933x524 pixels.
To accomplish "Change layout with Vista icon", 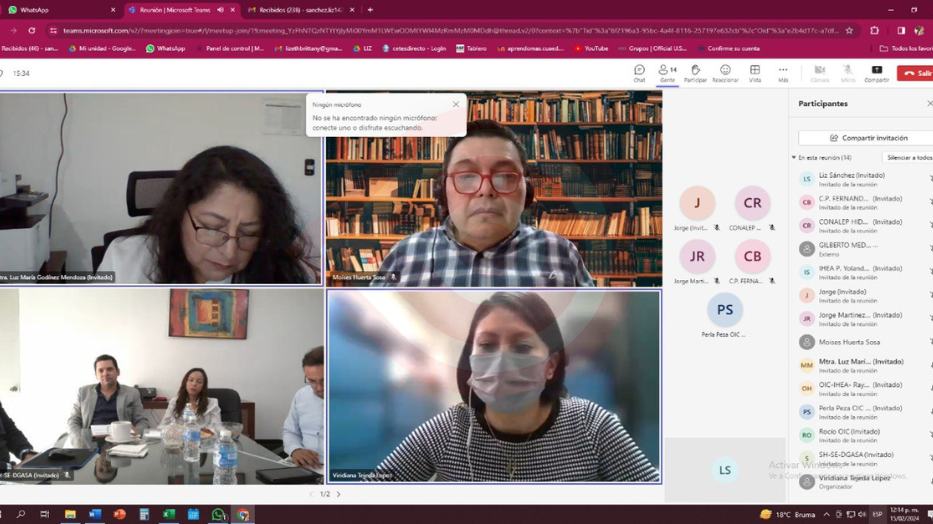I will tap(755, 73).
